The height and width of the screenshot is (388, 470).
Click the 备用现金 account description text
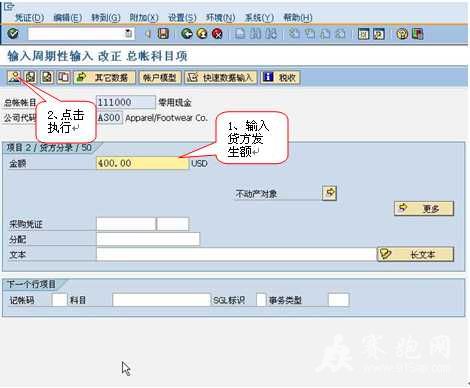pos(175,102)
